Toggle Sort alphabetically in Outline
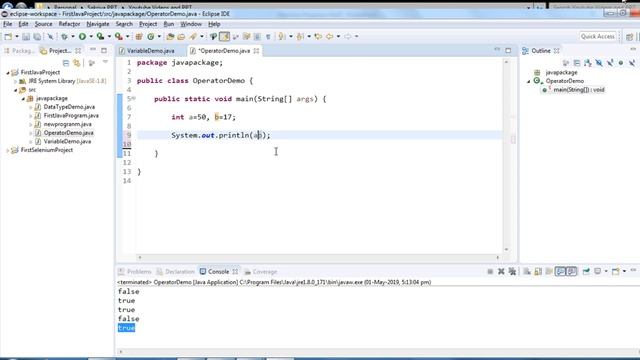This screenshot has height=360, width=640. (588, 63)
